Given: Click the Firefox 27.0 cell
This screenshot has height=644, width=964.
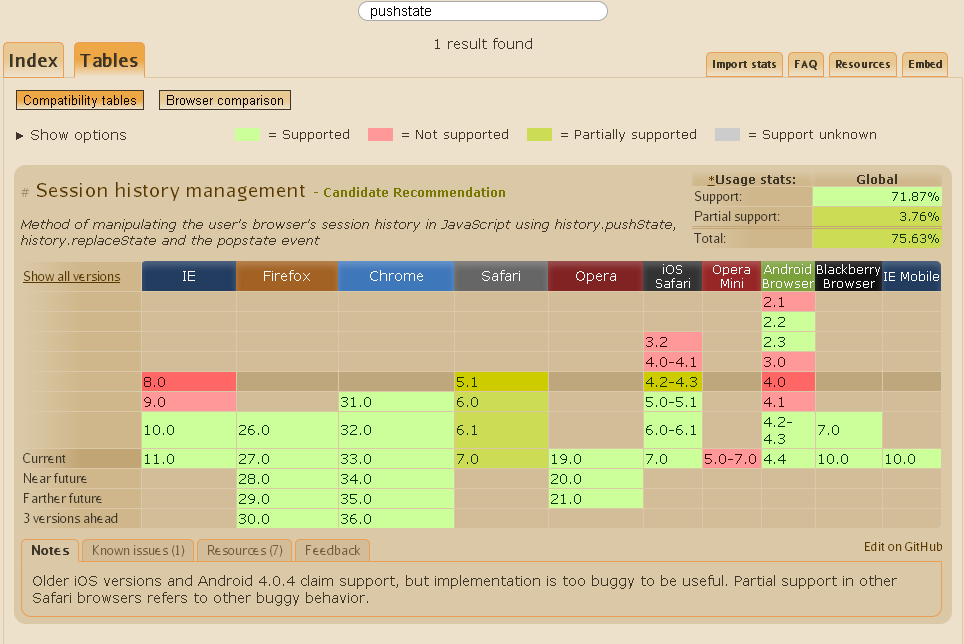Looking at the screenshot, I should [287, 459].
